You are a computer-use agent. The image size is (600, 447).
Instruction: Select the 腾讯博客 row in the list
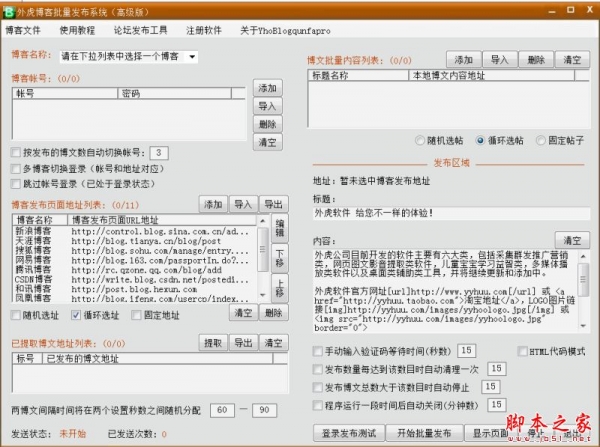pos(134,270)
